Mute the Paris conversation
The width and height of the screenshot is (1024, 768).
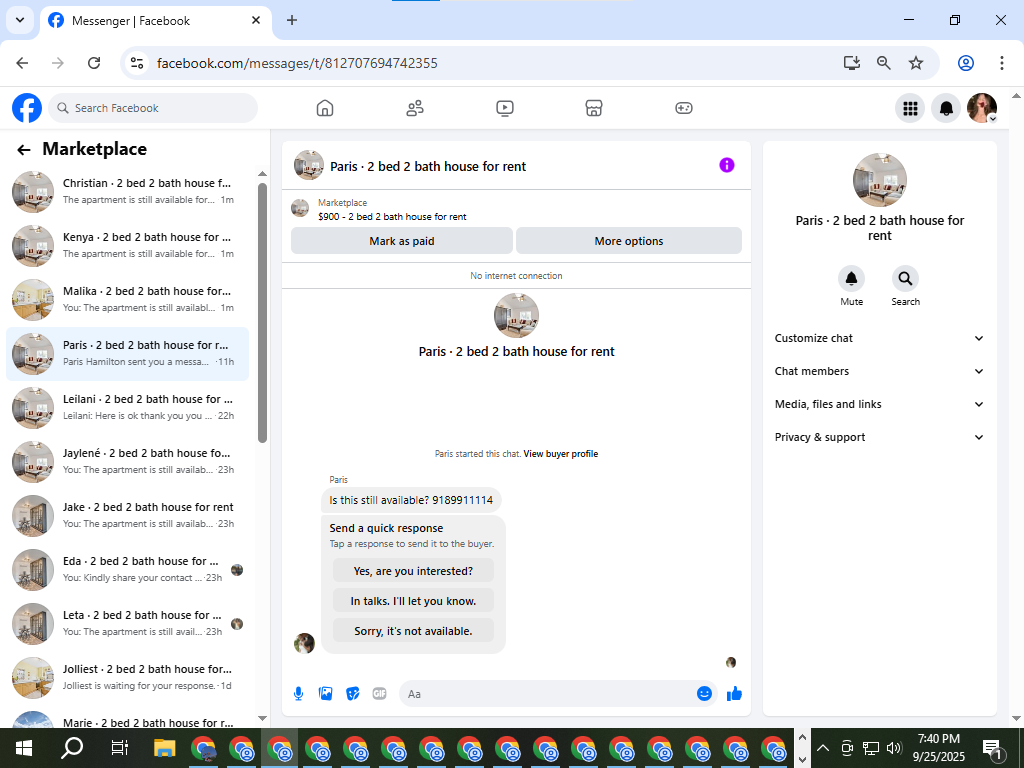(x=852, y=279)
